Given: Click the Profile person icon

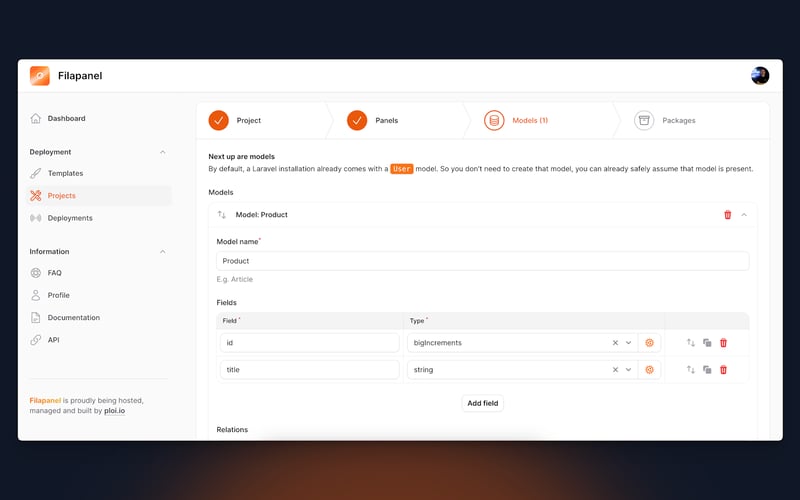Looking at the screenshot, I should pos(36,295).
